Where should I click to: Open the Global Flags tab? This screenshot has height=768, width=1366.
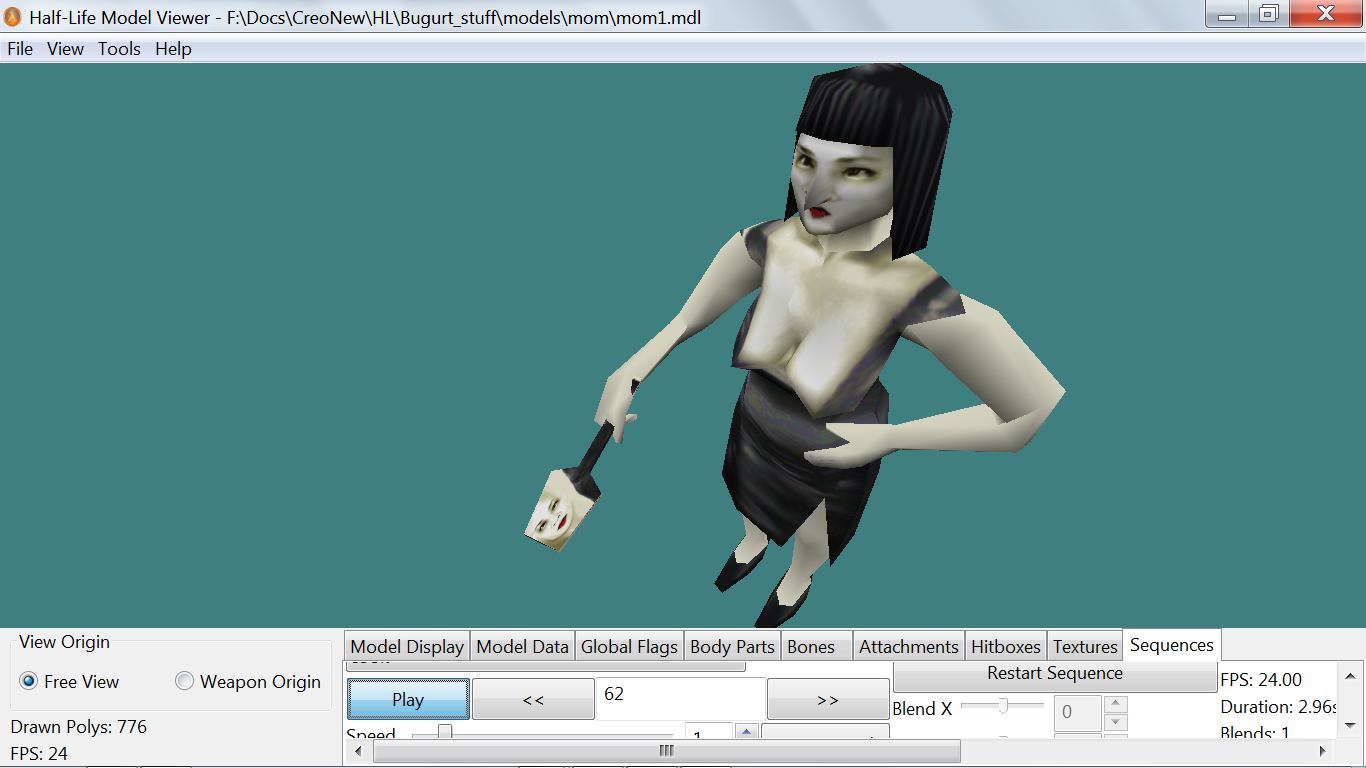[x=629, y=647]
